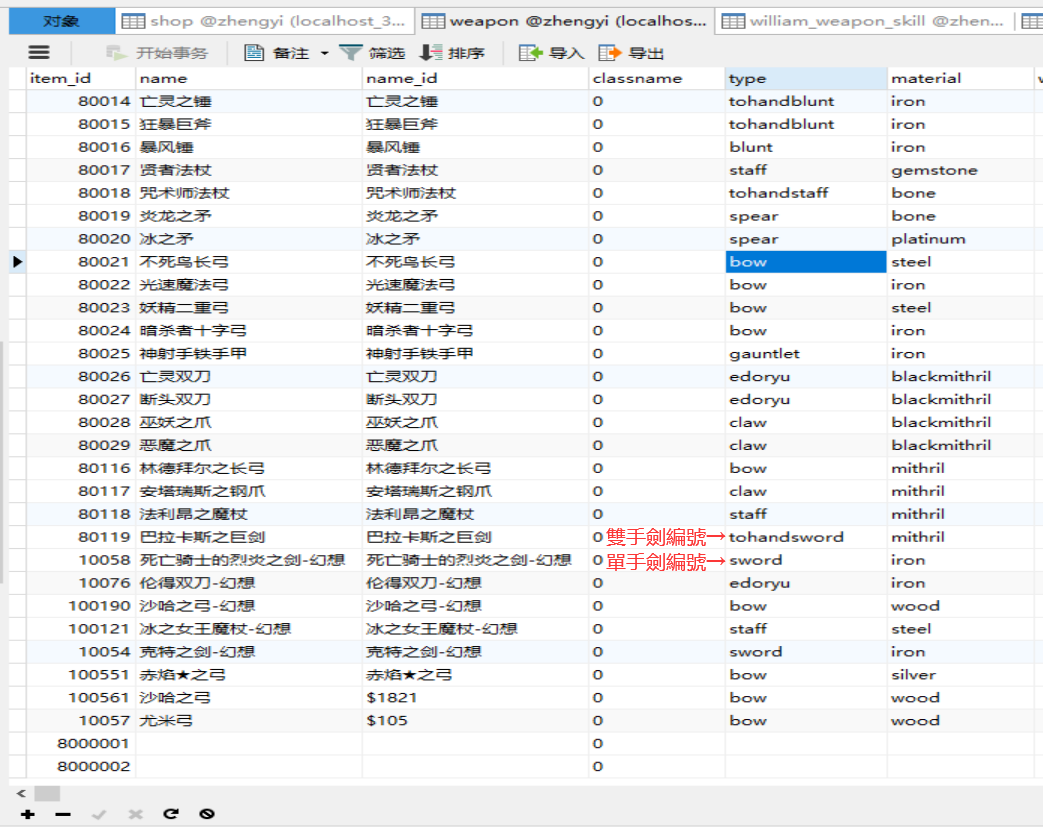Select the highlighted bow cell of row 80021
This screenshot has width=1043, height=827.
point(806,261)
